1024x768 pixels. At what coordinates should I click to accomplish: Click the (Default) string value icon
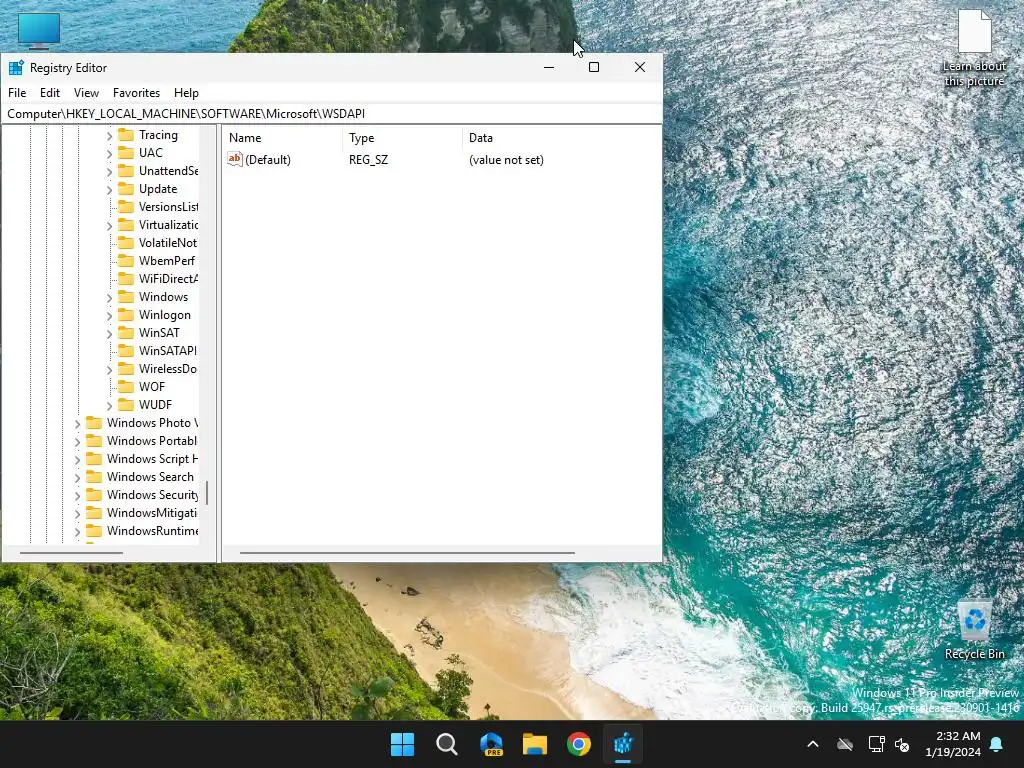[x=234, y=159]
